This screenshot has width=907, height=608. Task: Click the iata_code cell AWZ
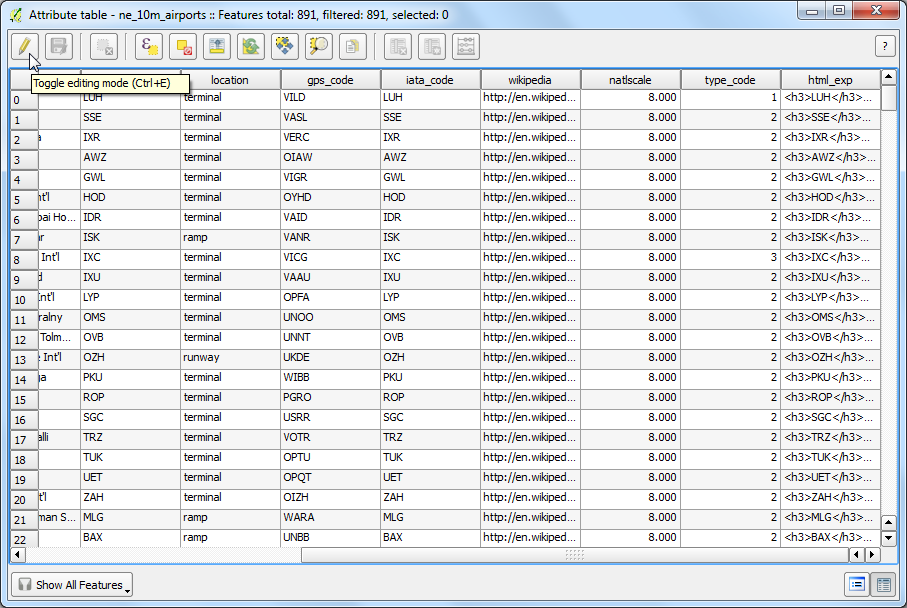pos(430,157)
